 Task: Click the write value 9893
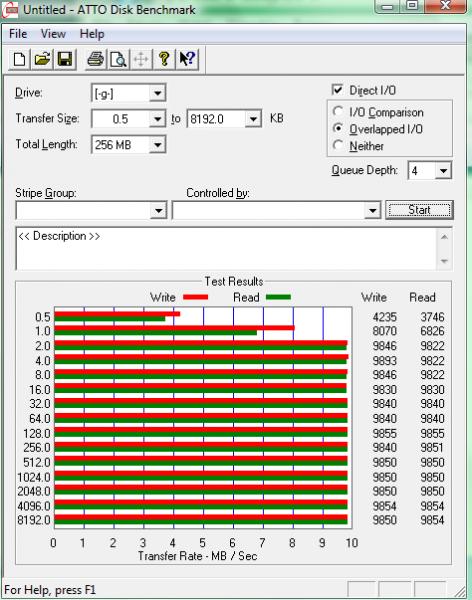(384, 360)
